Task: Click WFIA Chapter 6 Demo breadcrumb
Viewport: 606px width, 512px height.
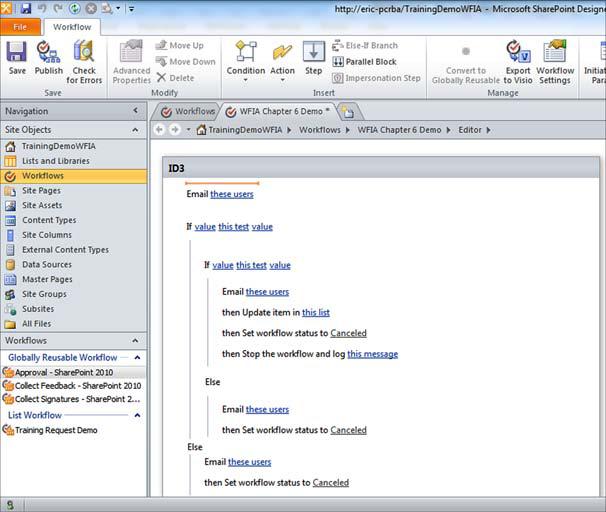Action: (x=399, y=130)
